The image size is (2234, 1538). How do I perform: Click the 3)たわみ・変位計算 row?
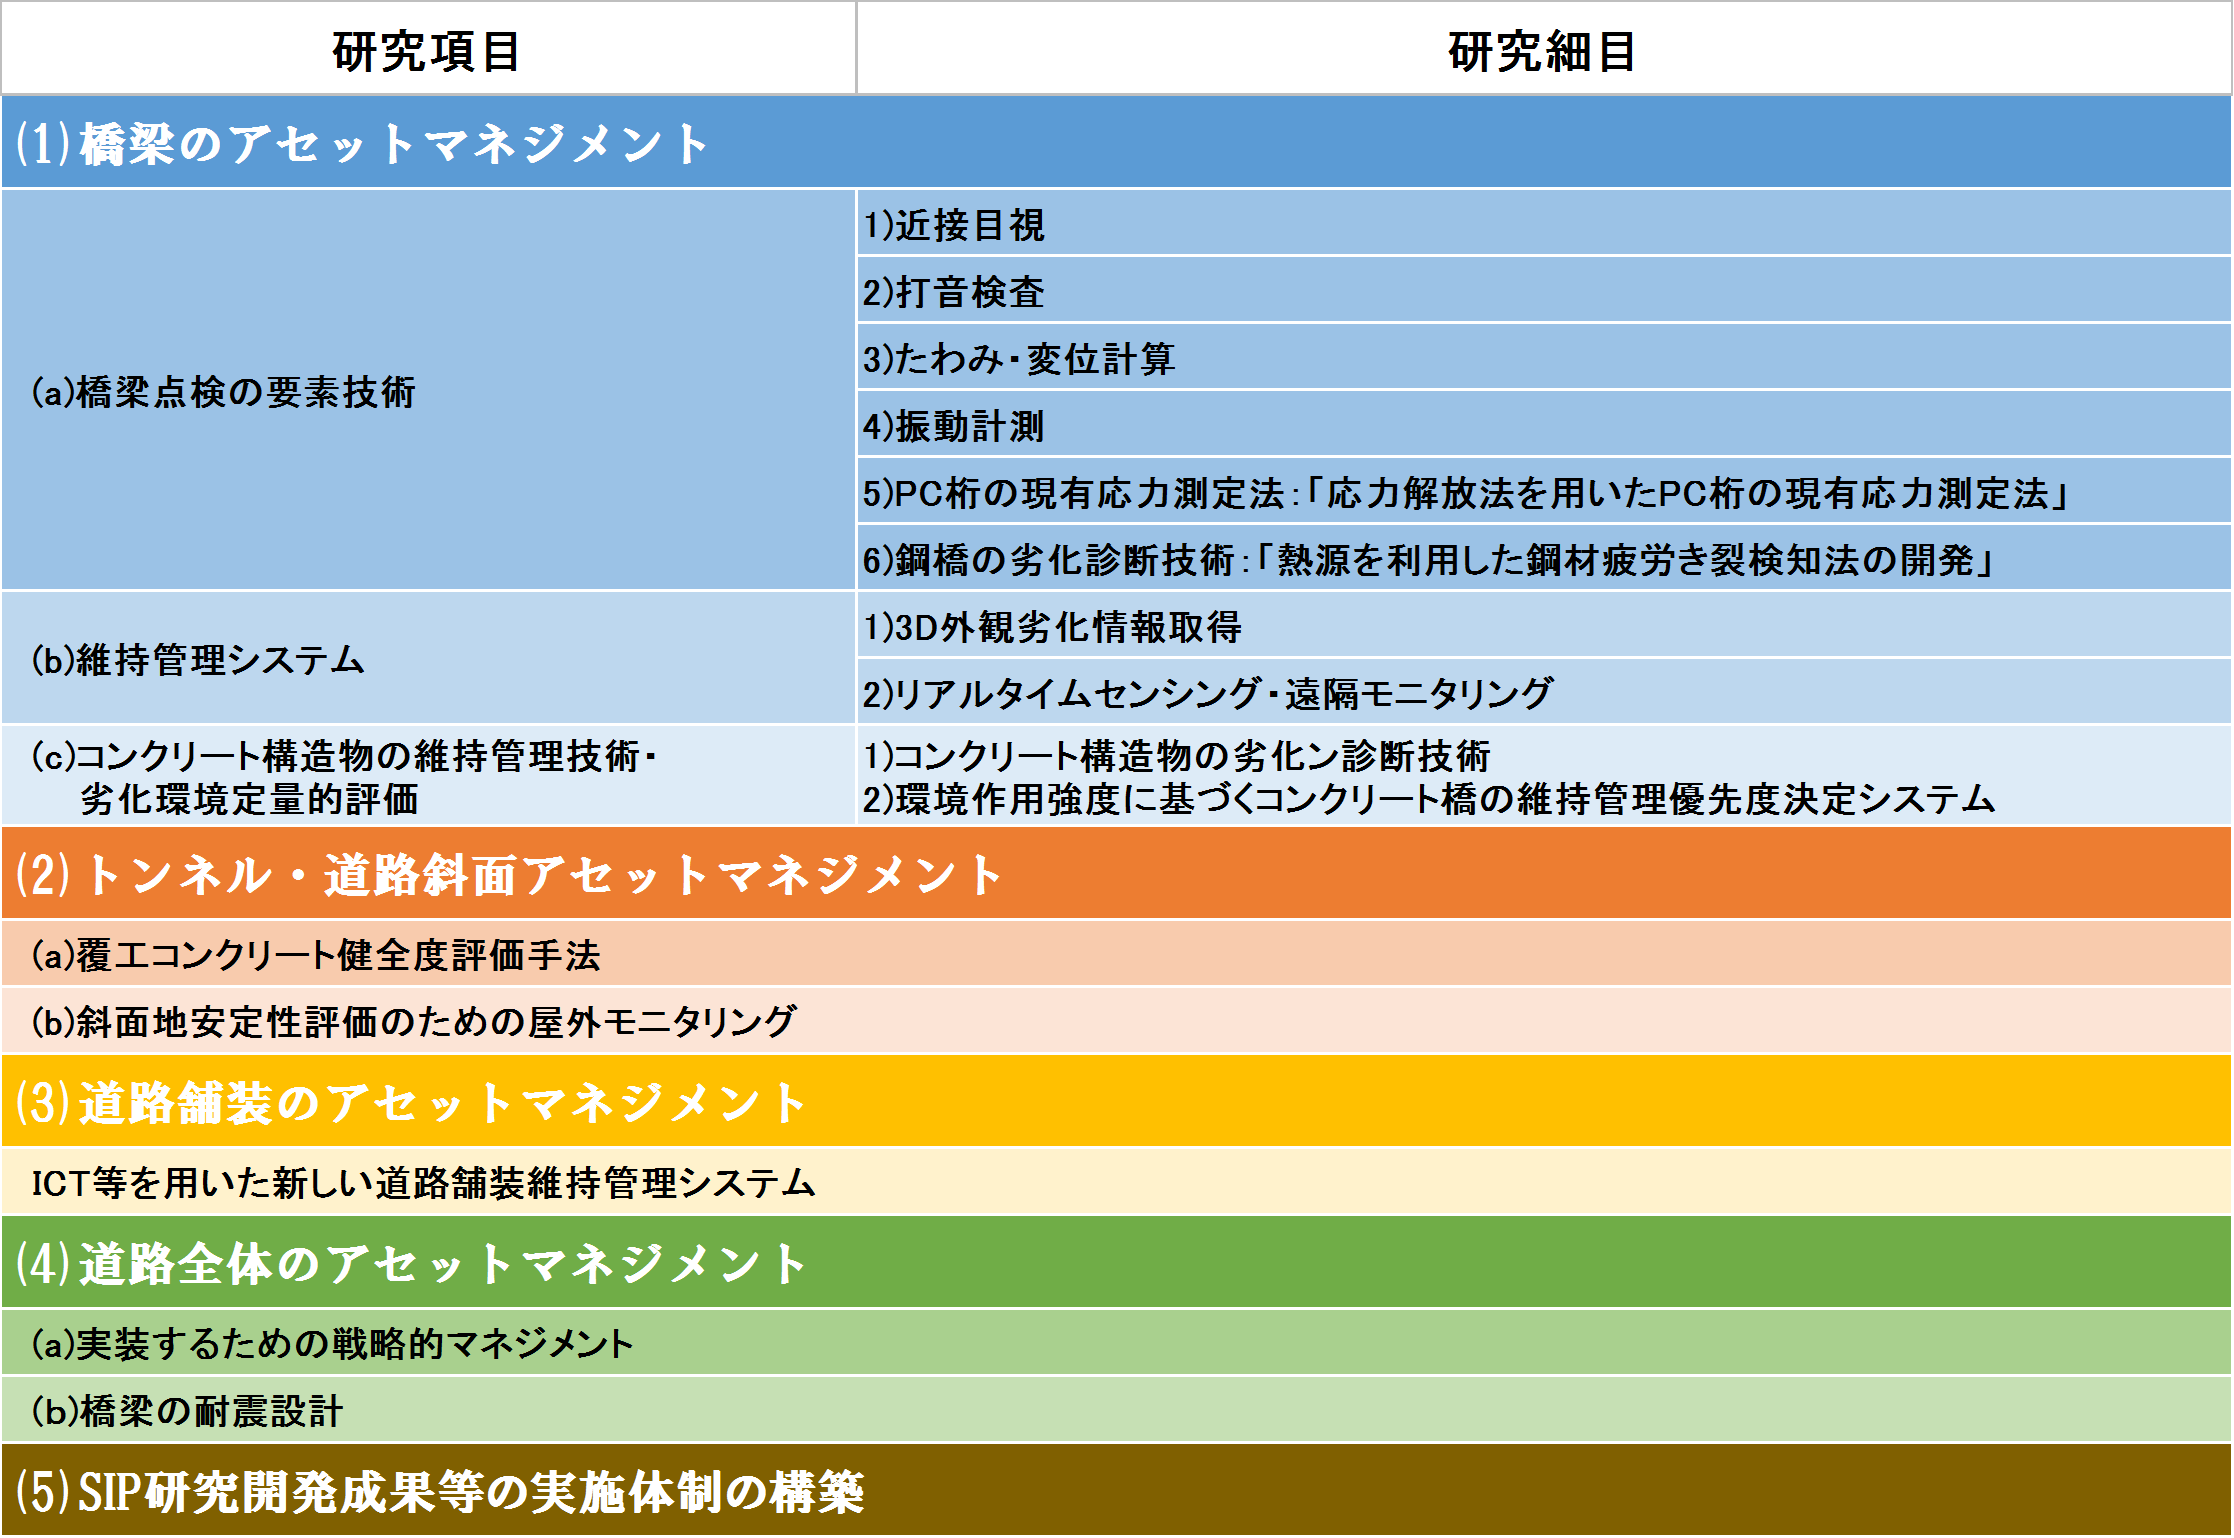coord(1544,357)
